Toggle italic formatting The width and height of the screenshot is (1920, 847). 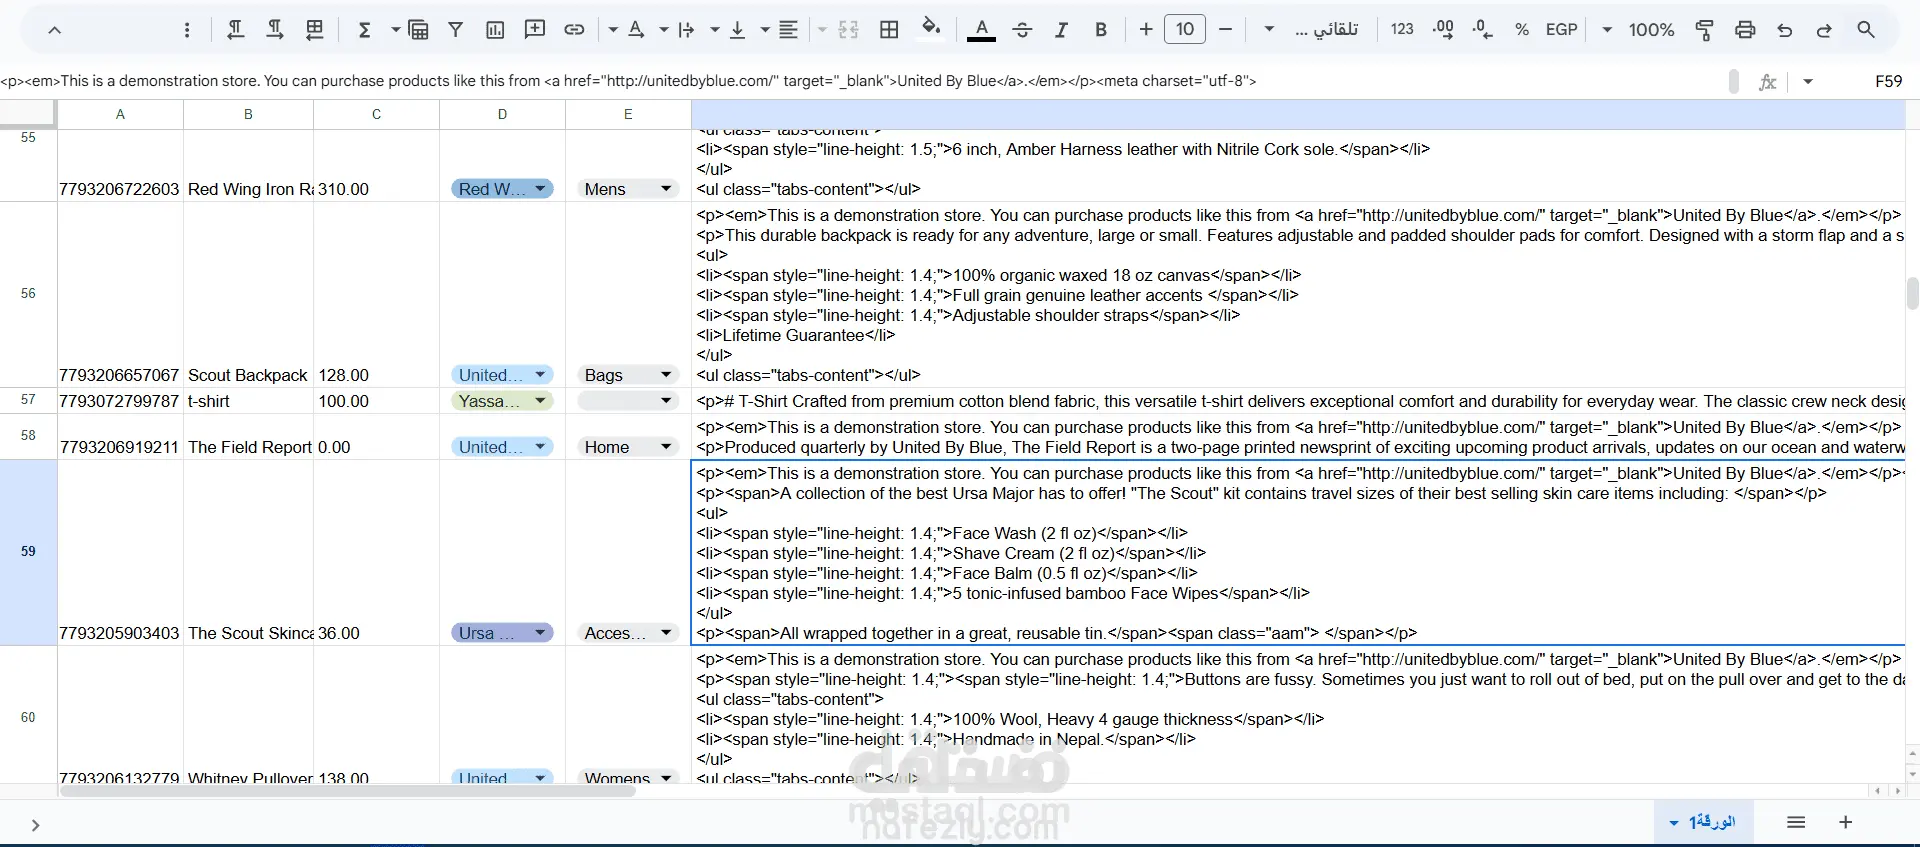click(x=1062, y=30)
